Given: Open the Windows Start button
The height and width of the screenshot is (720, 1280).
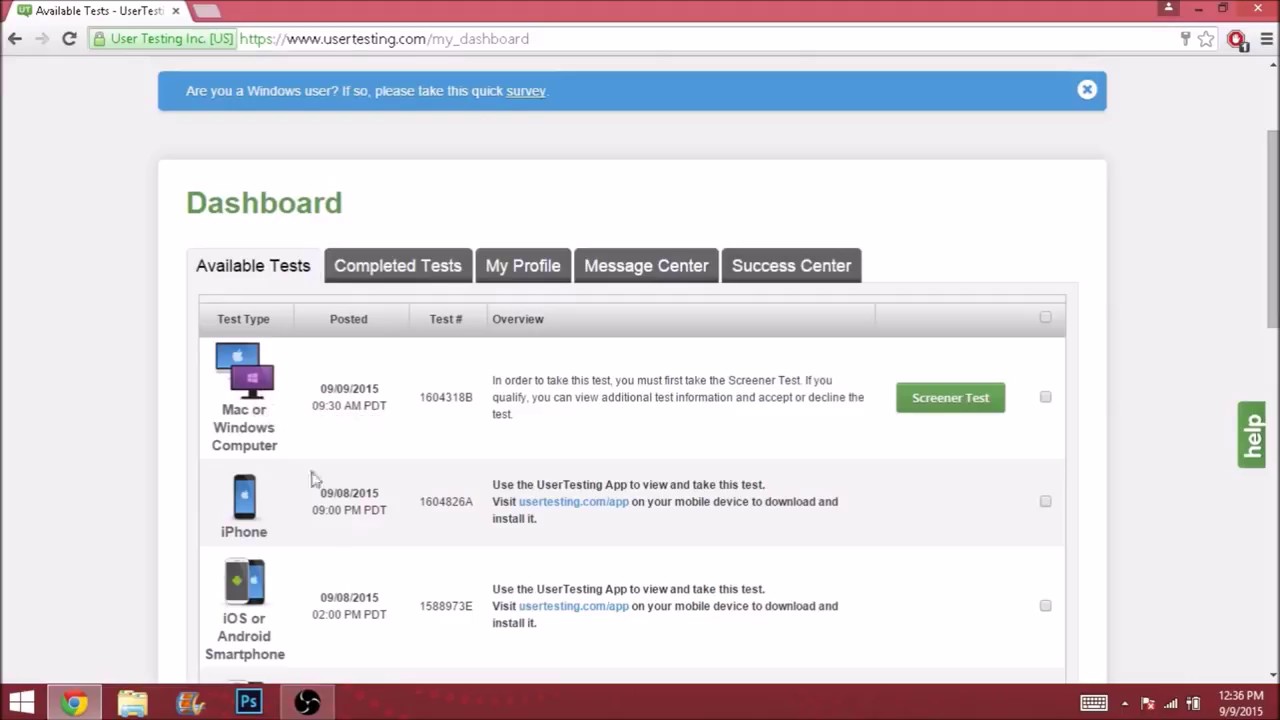Looking at the screenshot, I should pyautogui.click(x=21, y=702).
